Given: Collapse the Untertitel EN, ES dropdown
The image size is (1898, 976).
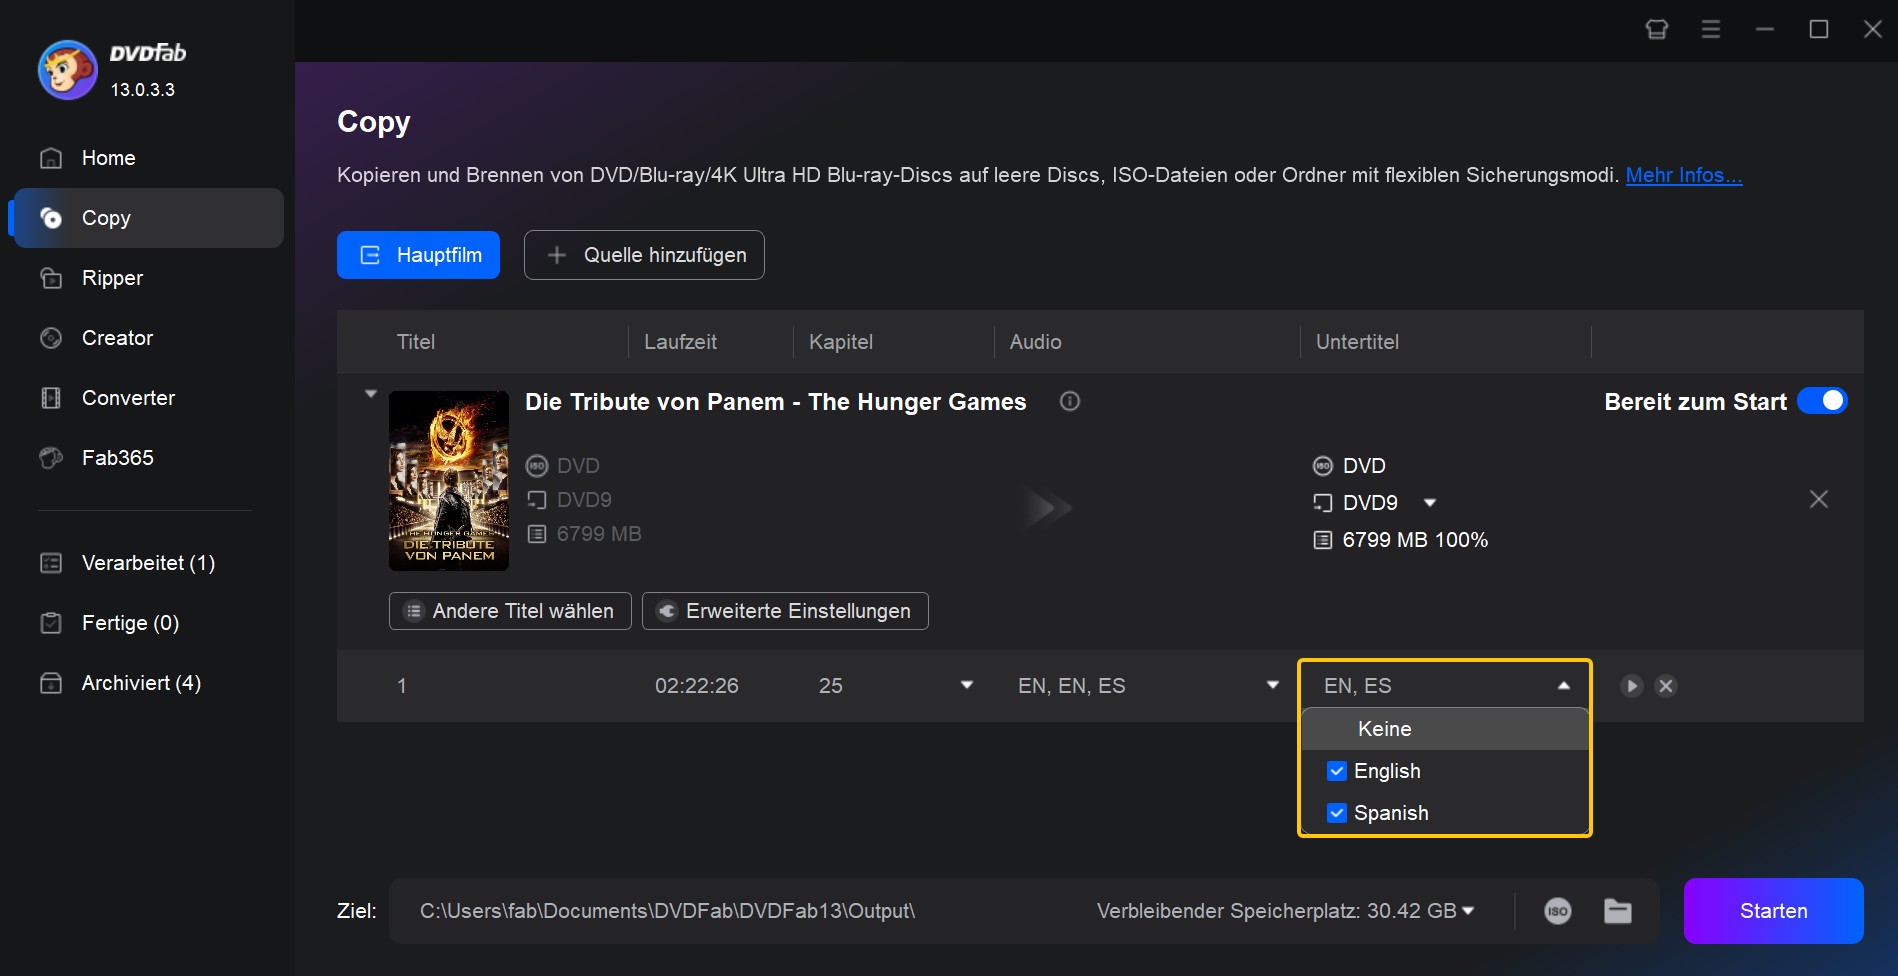Looking at the screenshot, I should pyautogui.click(x=1564, y=686).
